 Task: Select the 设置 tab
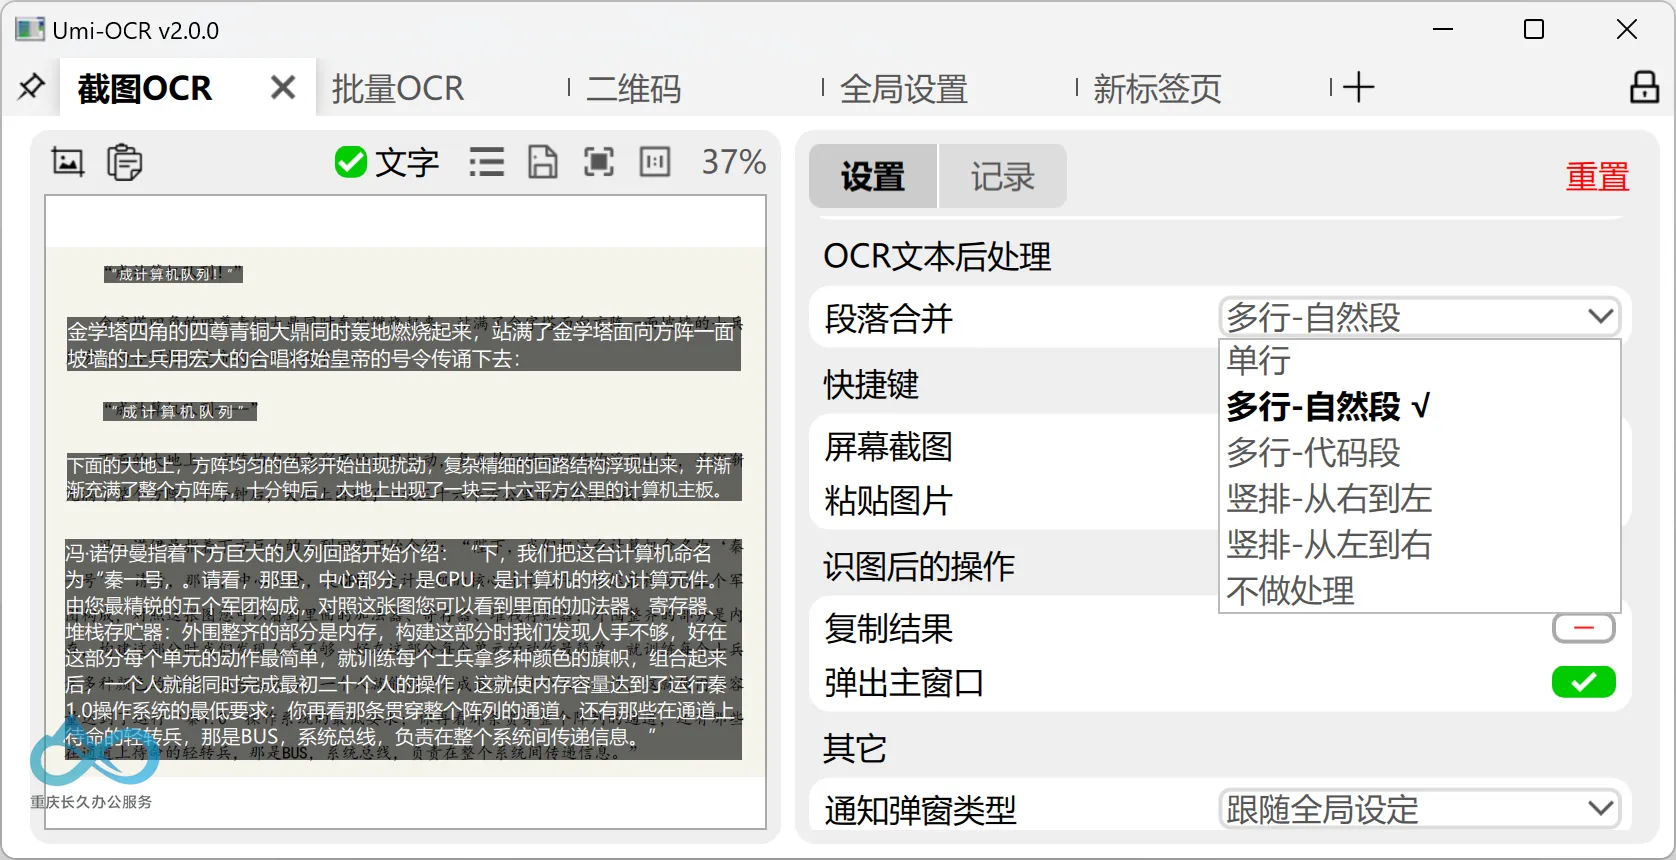[x=873, y=177]
